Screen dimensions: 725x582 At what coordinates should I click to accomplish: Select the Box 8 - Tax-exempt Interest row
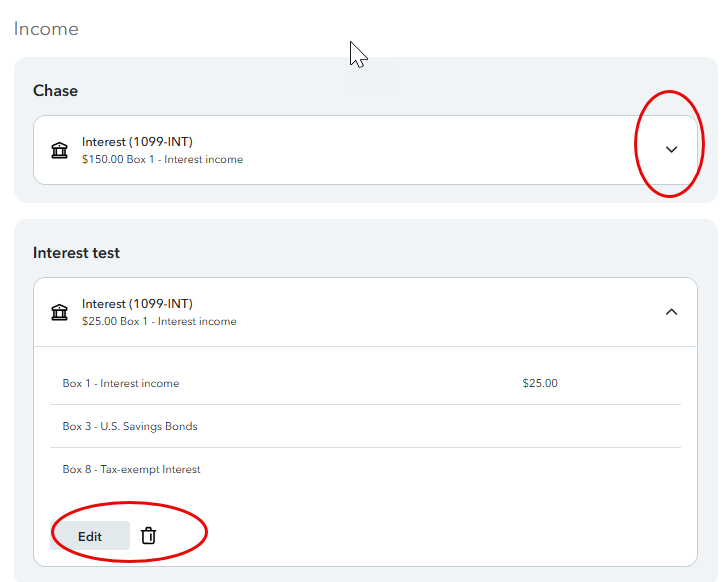tap(365, 469)
